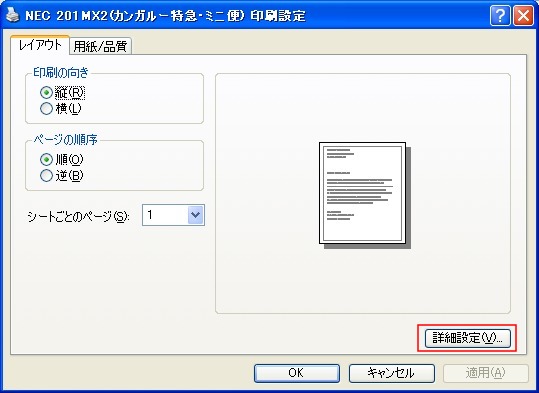
Task: Click the help question mark button
Action: coord(500,16)
